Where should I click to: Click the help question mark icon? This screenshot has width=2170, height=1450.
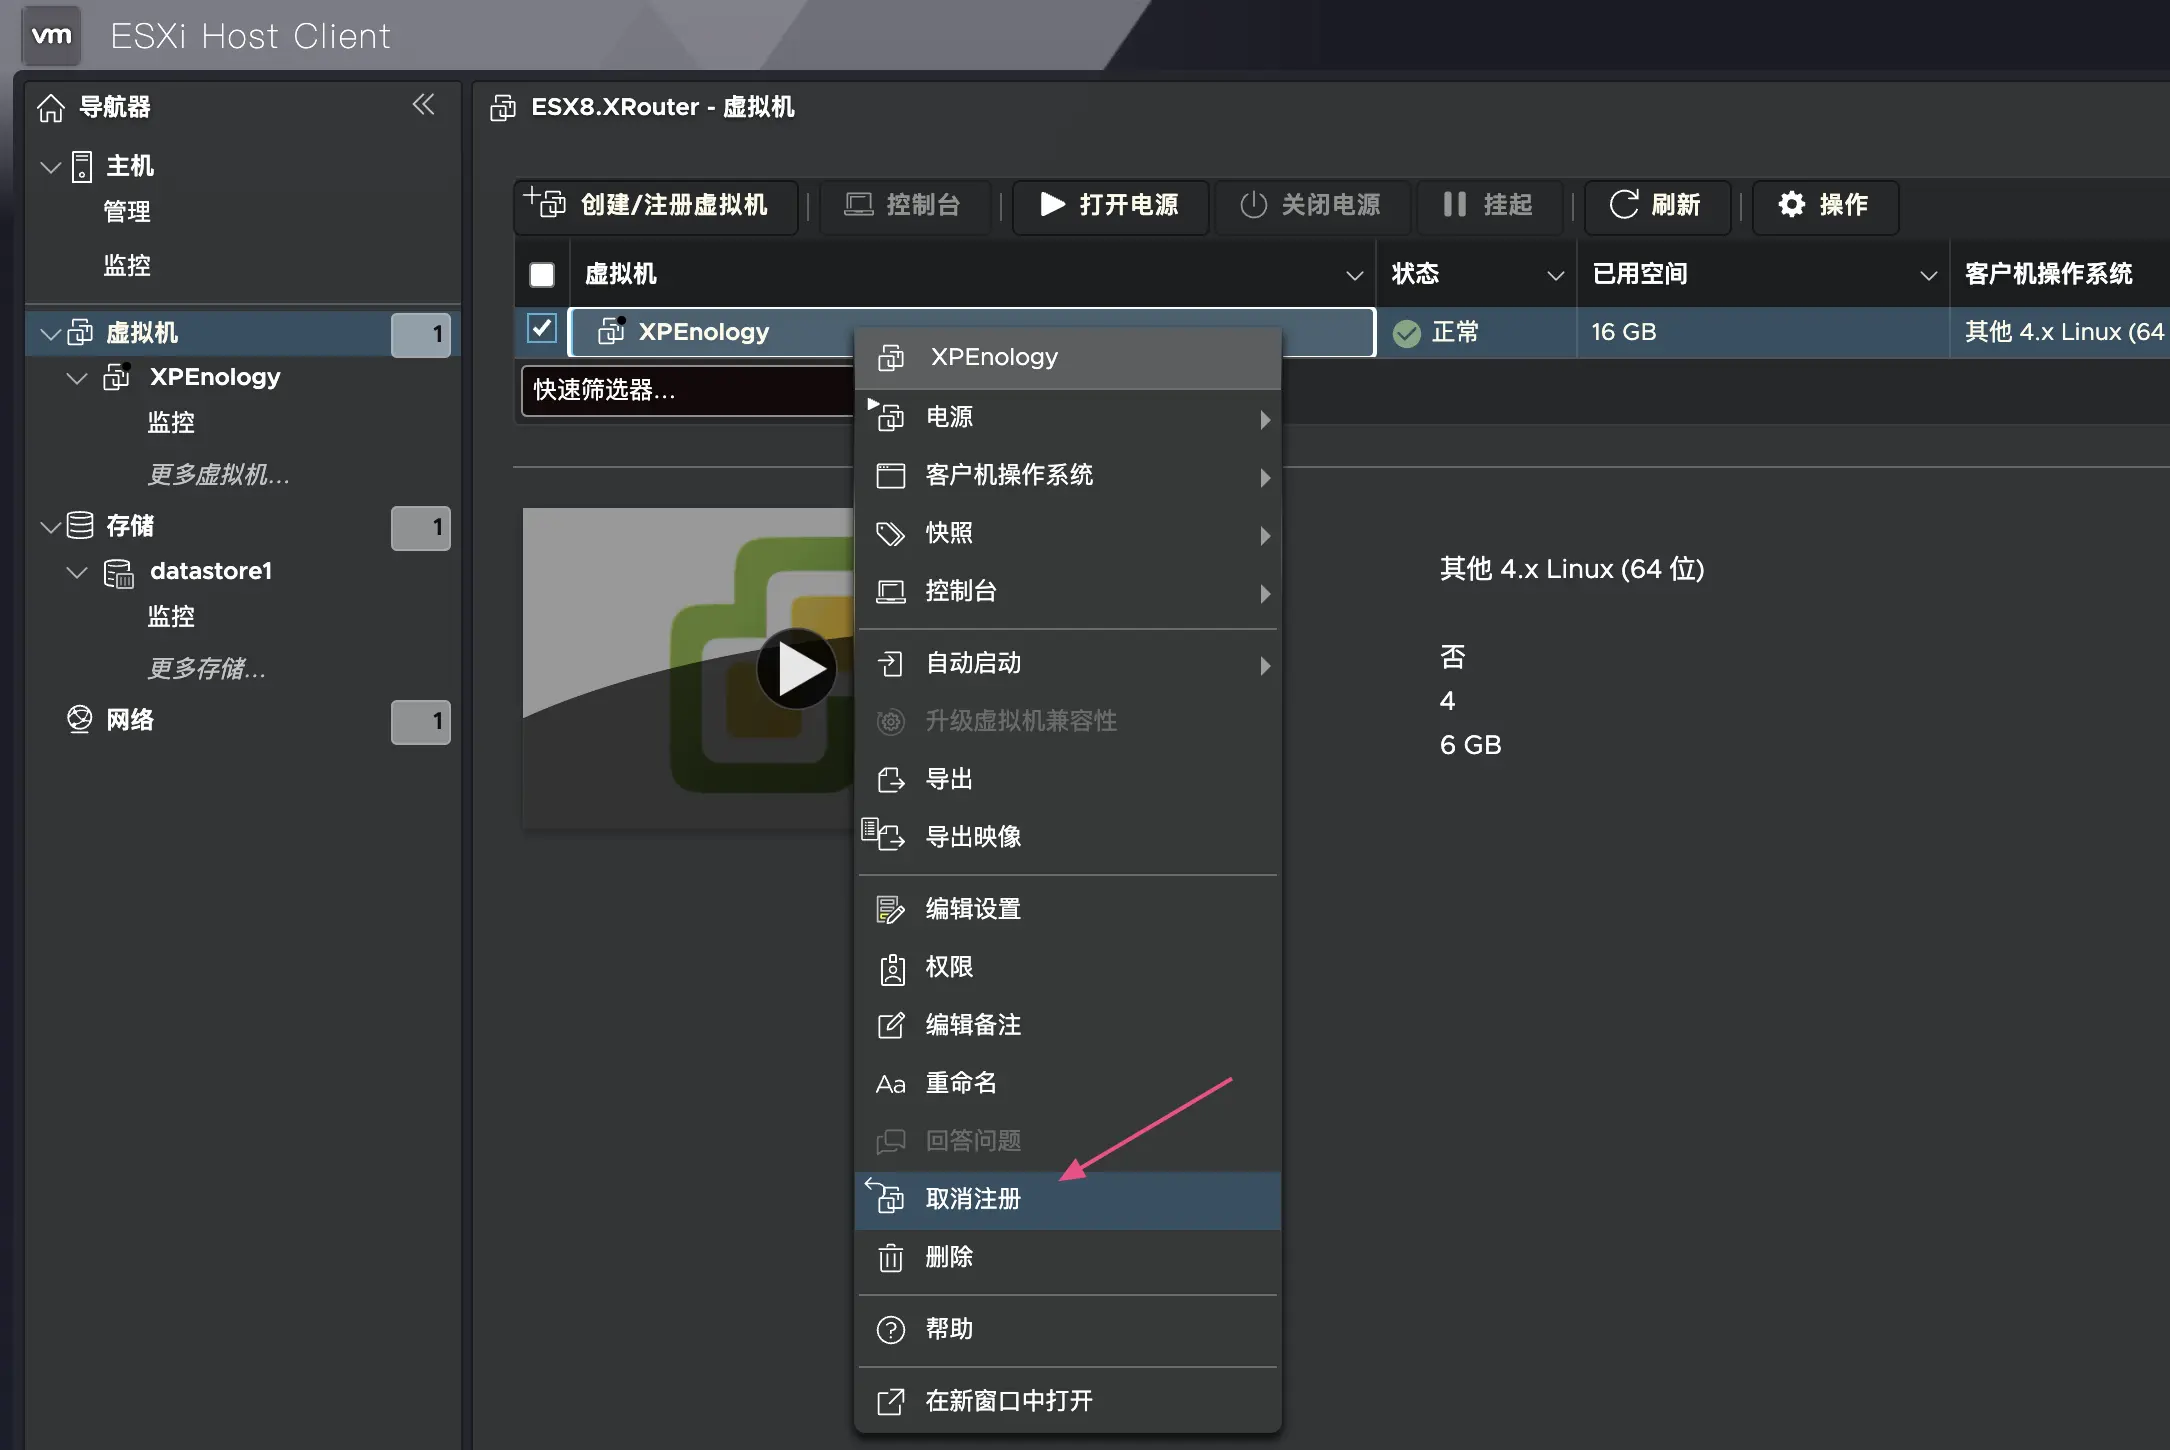tap(890, 1330)
